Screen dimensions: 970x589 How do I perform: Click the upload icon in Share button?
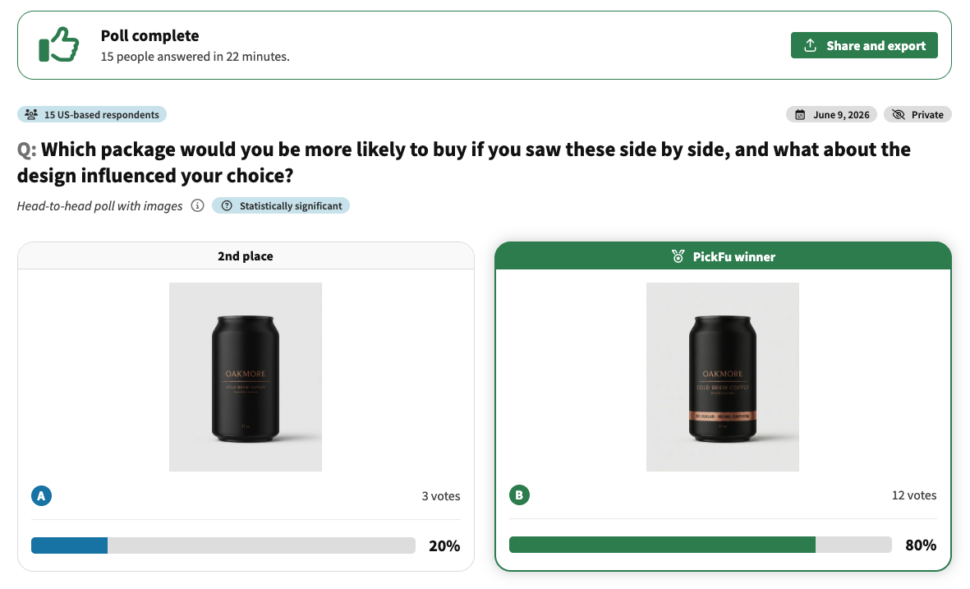click(x=810, y=45)
